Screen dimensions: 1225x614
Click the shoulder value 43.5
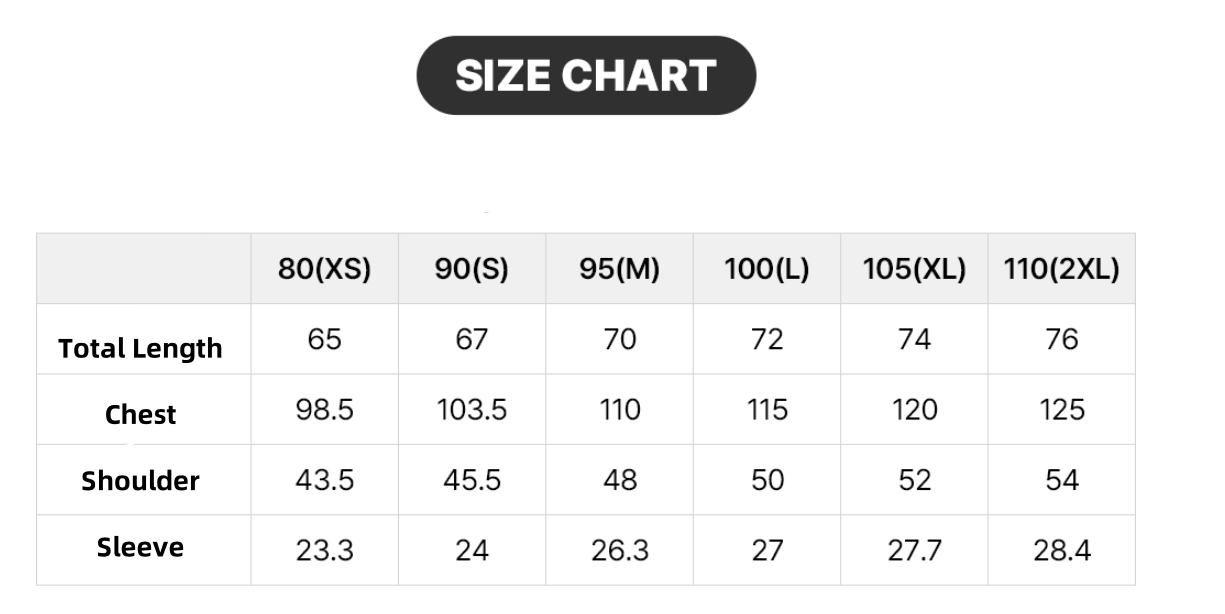[x=324, y=480]
